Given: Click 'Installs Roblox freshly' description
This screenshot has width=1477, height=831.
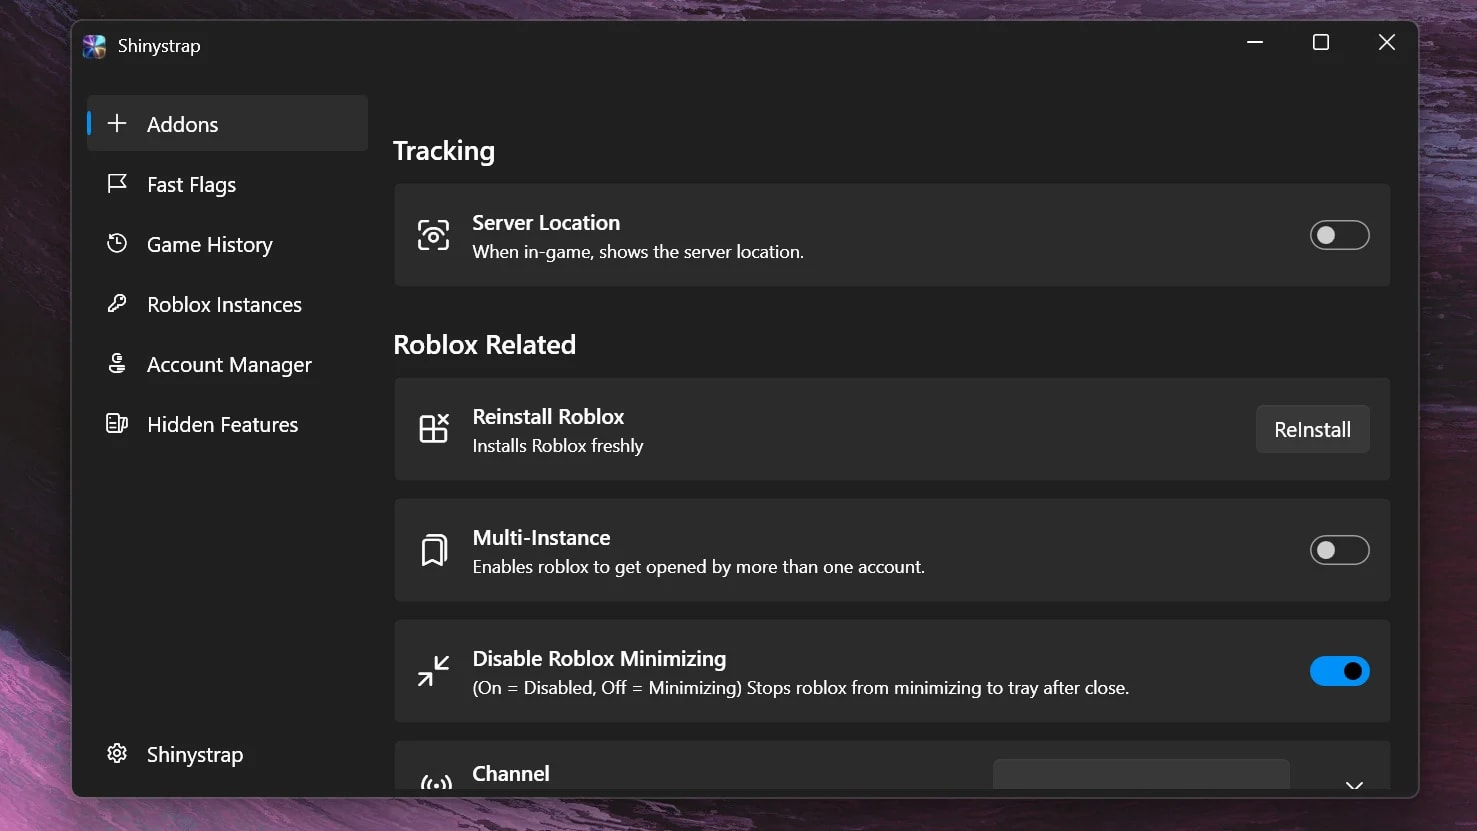Looking at the screenshot, I should [558, 446].
